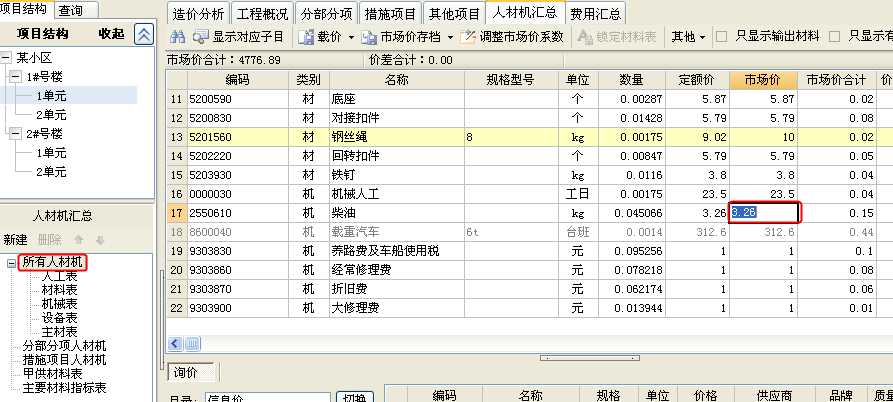Image resolution: width=893 pixels, height=402 pixels.
Task: Select 1单元 under 1#号楼
Action: [51, 96]
